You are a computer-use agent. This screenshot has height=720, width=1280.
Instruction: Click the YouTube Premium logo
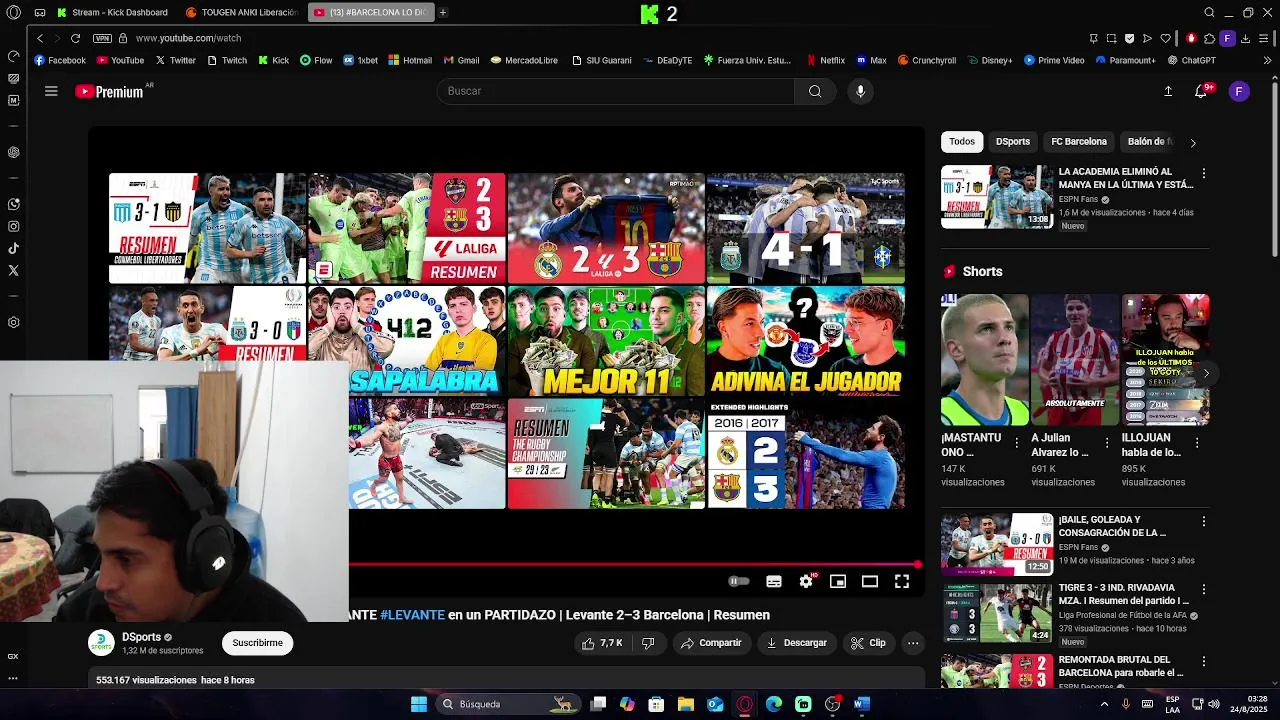(110, 91)
